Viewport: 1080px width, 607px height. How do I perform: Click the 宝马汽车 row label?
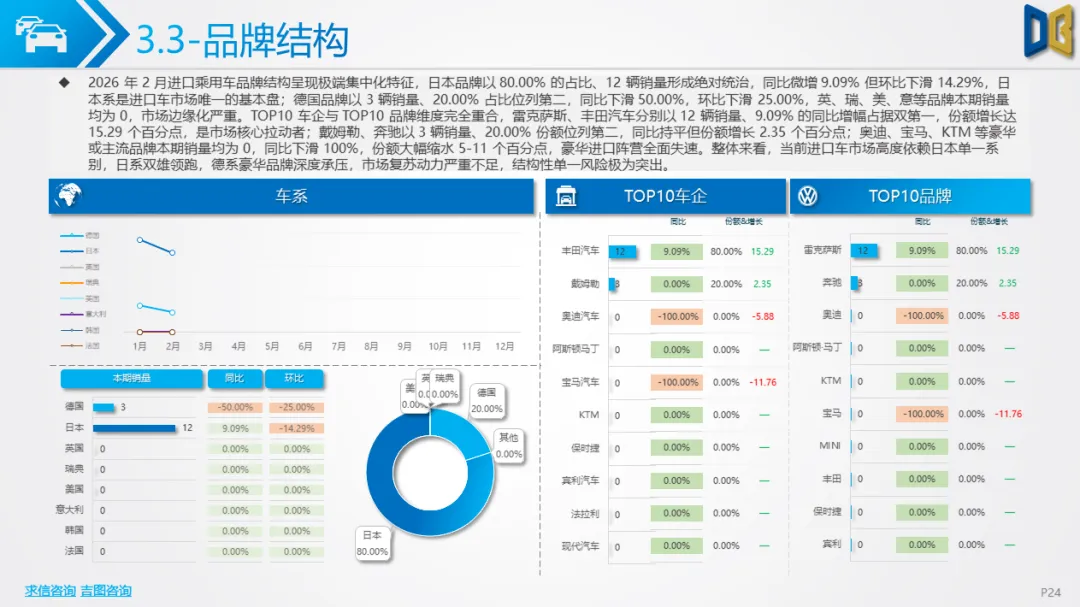[x=580, y=382]
